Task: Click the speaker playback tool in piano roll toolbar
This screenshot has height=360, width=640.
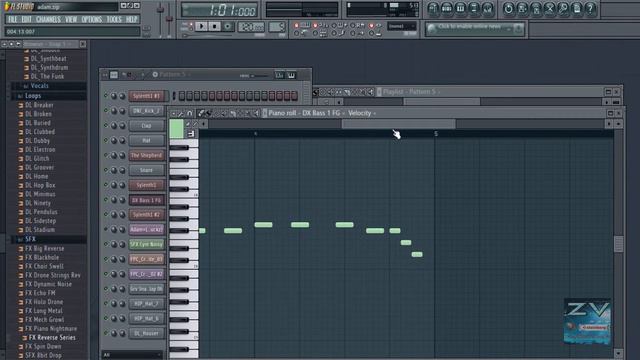Action: coord(256,113)
